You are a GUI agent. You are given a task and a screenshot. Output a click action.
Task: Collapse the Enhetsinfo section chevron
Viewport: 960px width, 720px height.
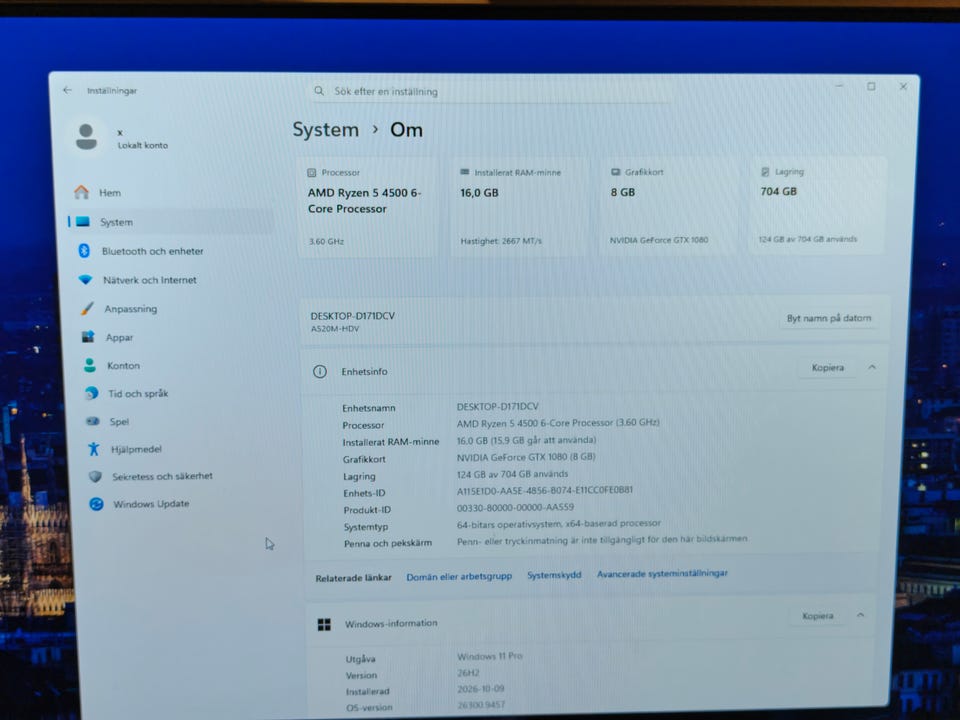(x=872, y=367)
